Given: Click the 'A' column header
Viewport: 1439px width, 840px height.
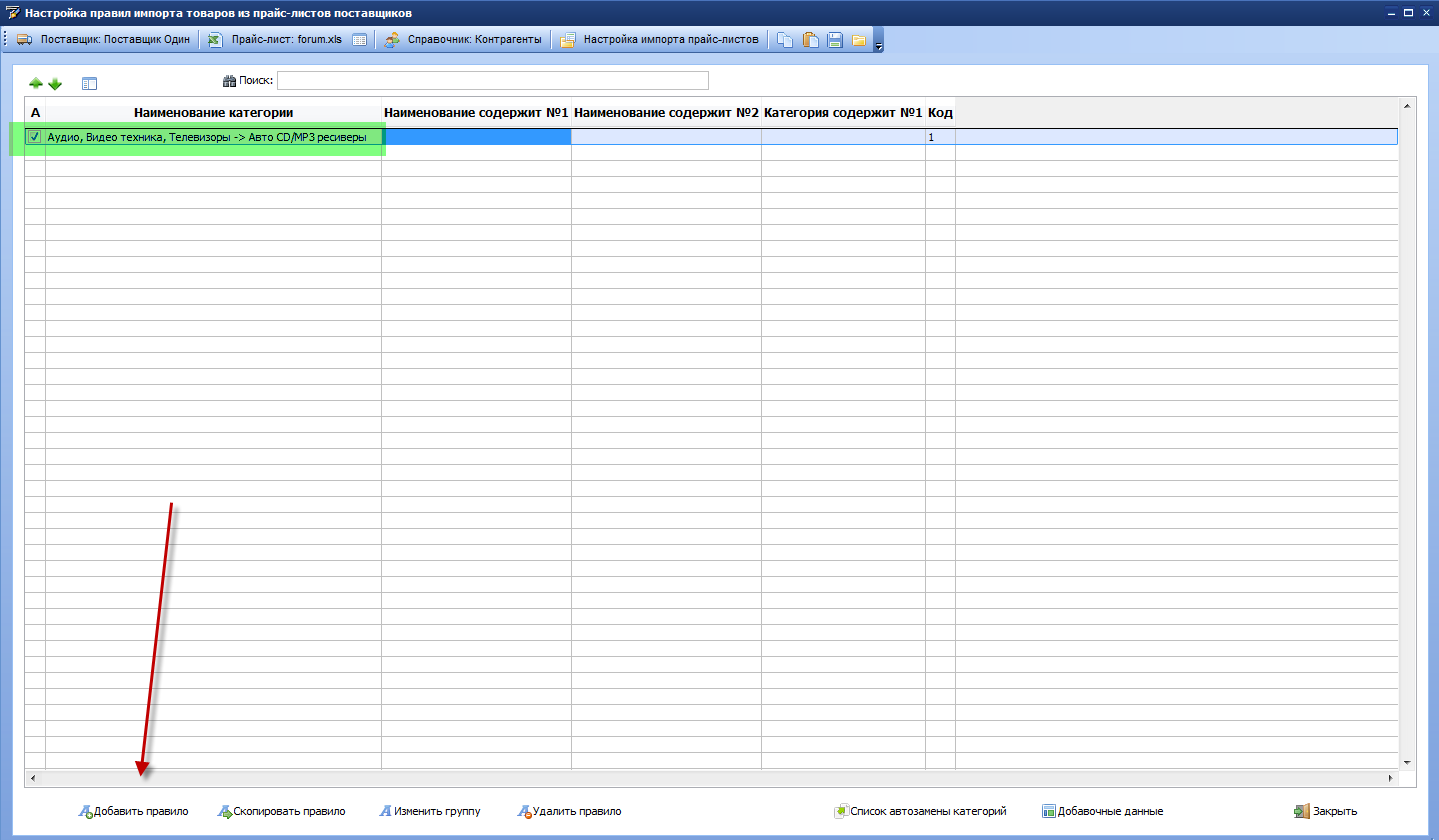Looking at the screenshot, I should [35, 113].
